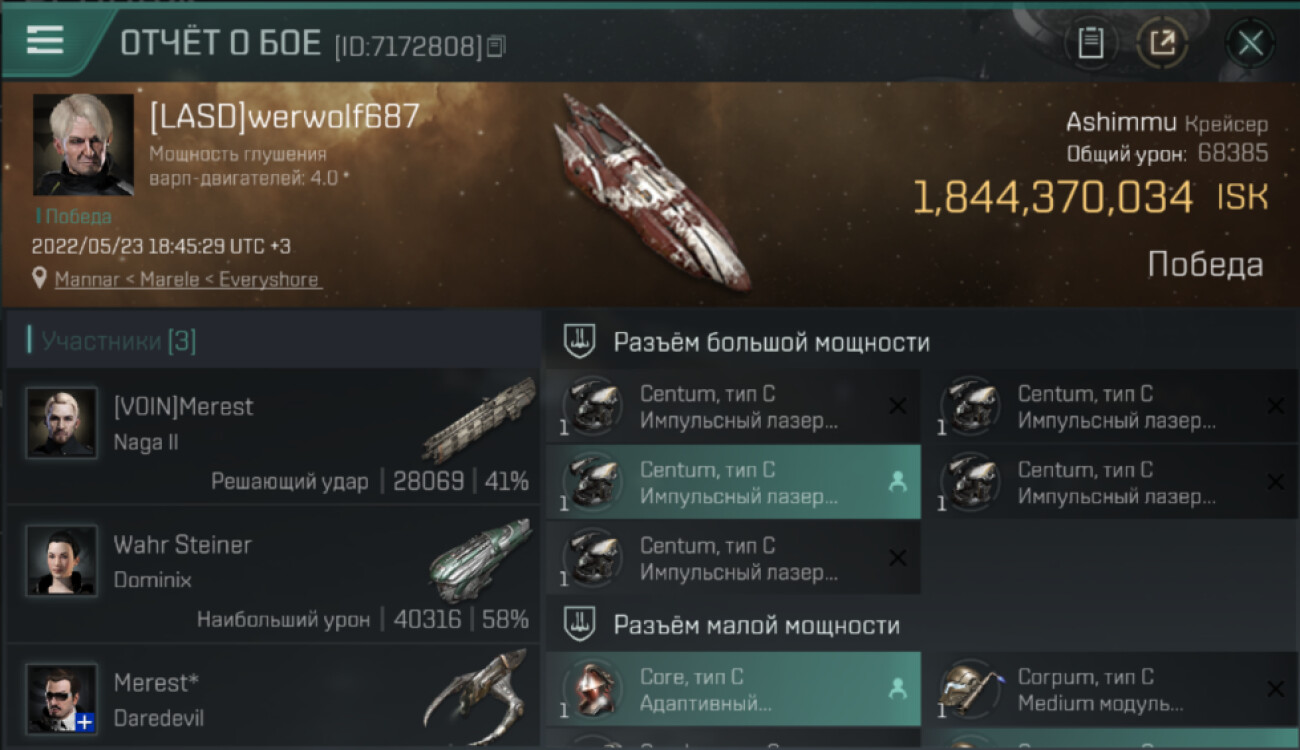The height and width of the screenshot is (750, 1300).
Task: Select highlighted Centum pulse laser module
Action: (x=733, y=482)
